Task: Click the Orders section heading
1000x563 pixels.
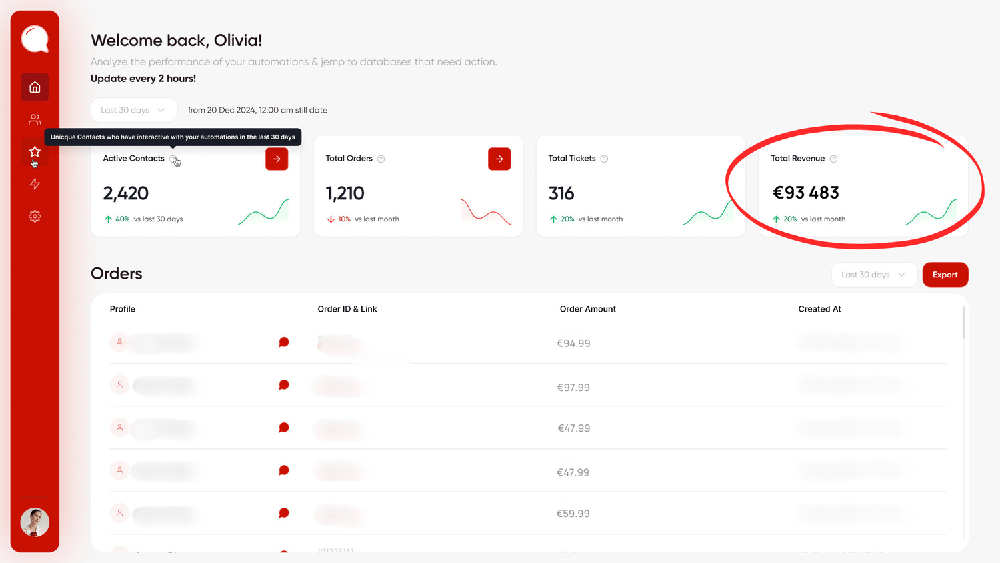Action: pos(116,274)
